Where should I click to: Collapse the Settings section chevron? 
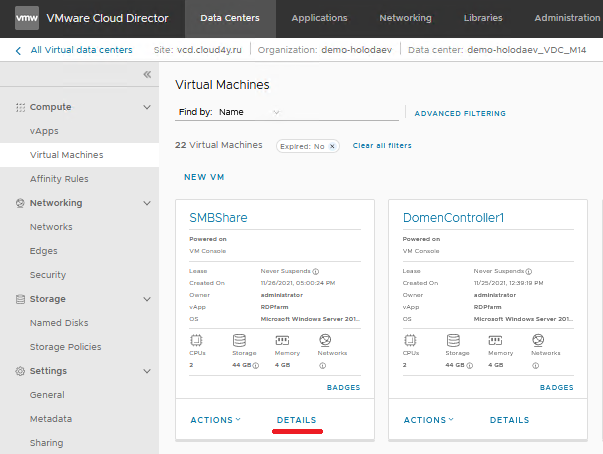147,371
